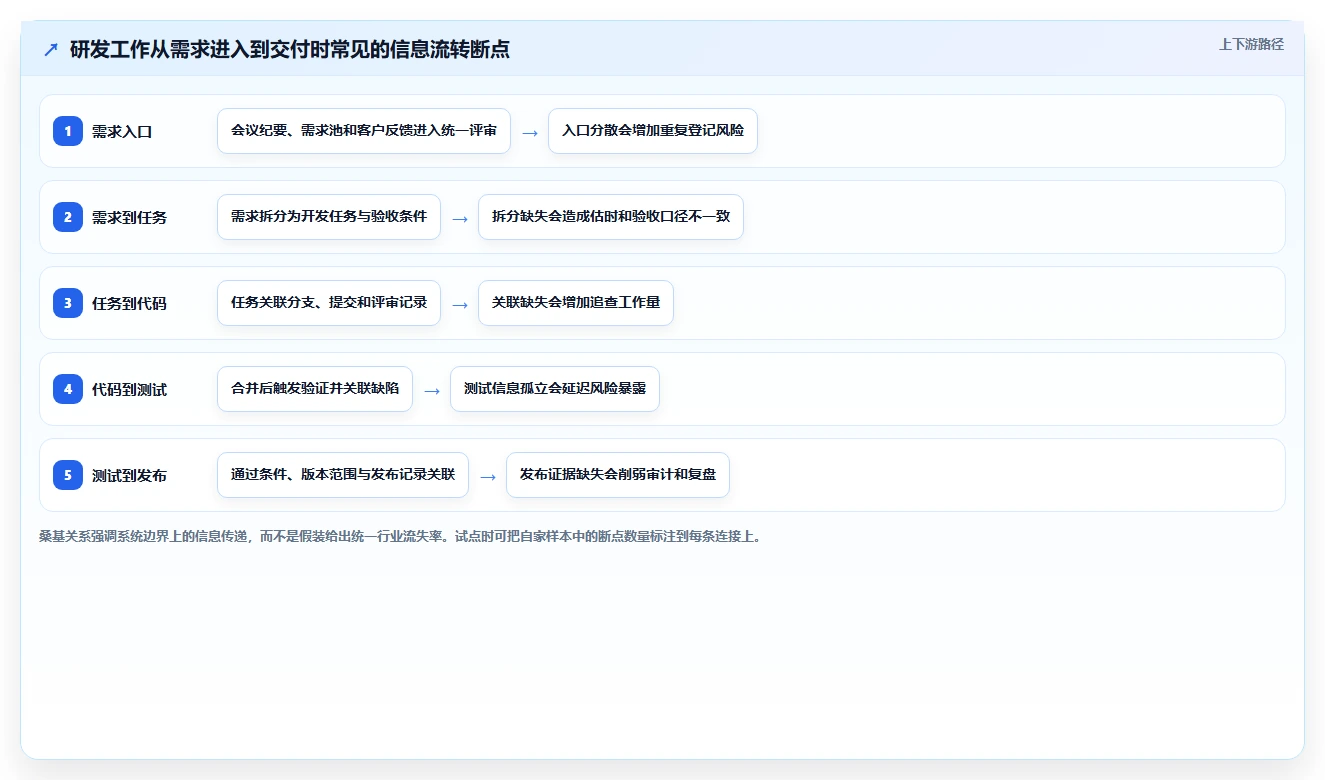Select the 需求入口 row label
This screenshot has height=780, width=1325.
click(122, 131)
